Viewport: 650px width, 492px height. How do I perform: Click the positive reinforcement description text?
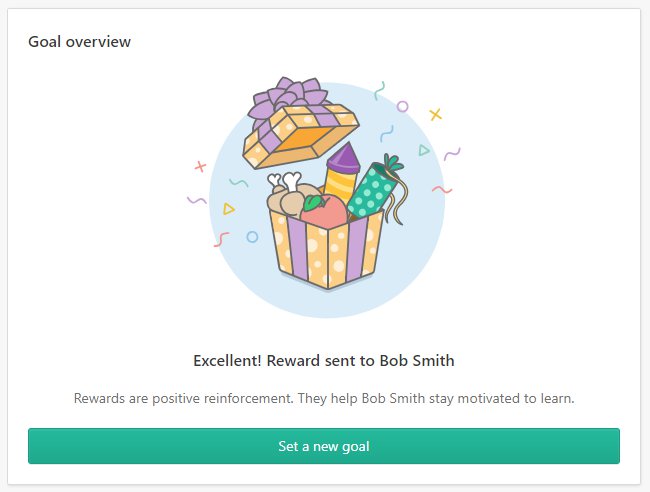(324, 398)
